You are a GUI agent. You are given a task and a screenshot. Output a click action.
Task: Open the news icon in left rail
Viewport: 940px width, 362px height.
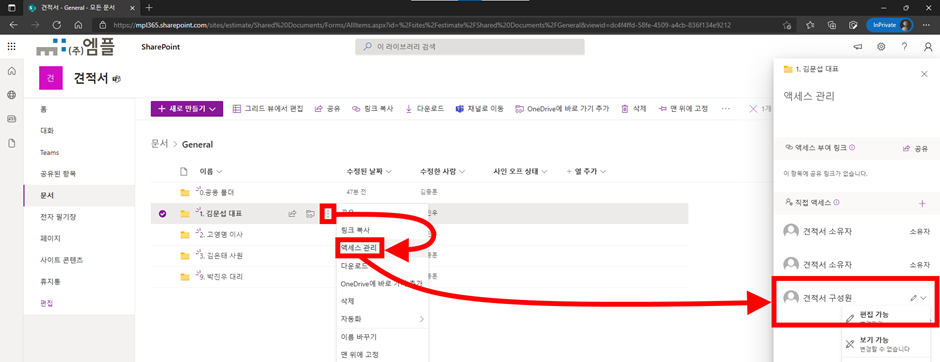pyautogui.click(x=11, y=119)
